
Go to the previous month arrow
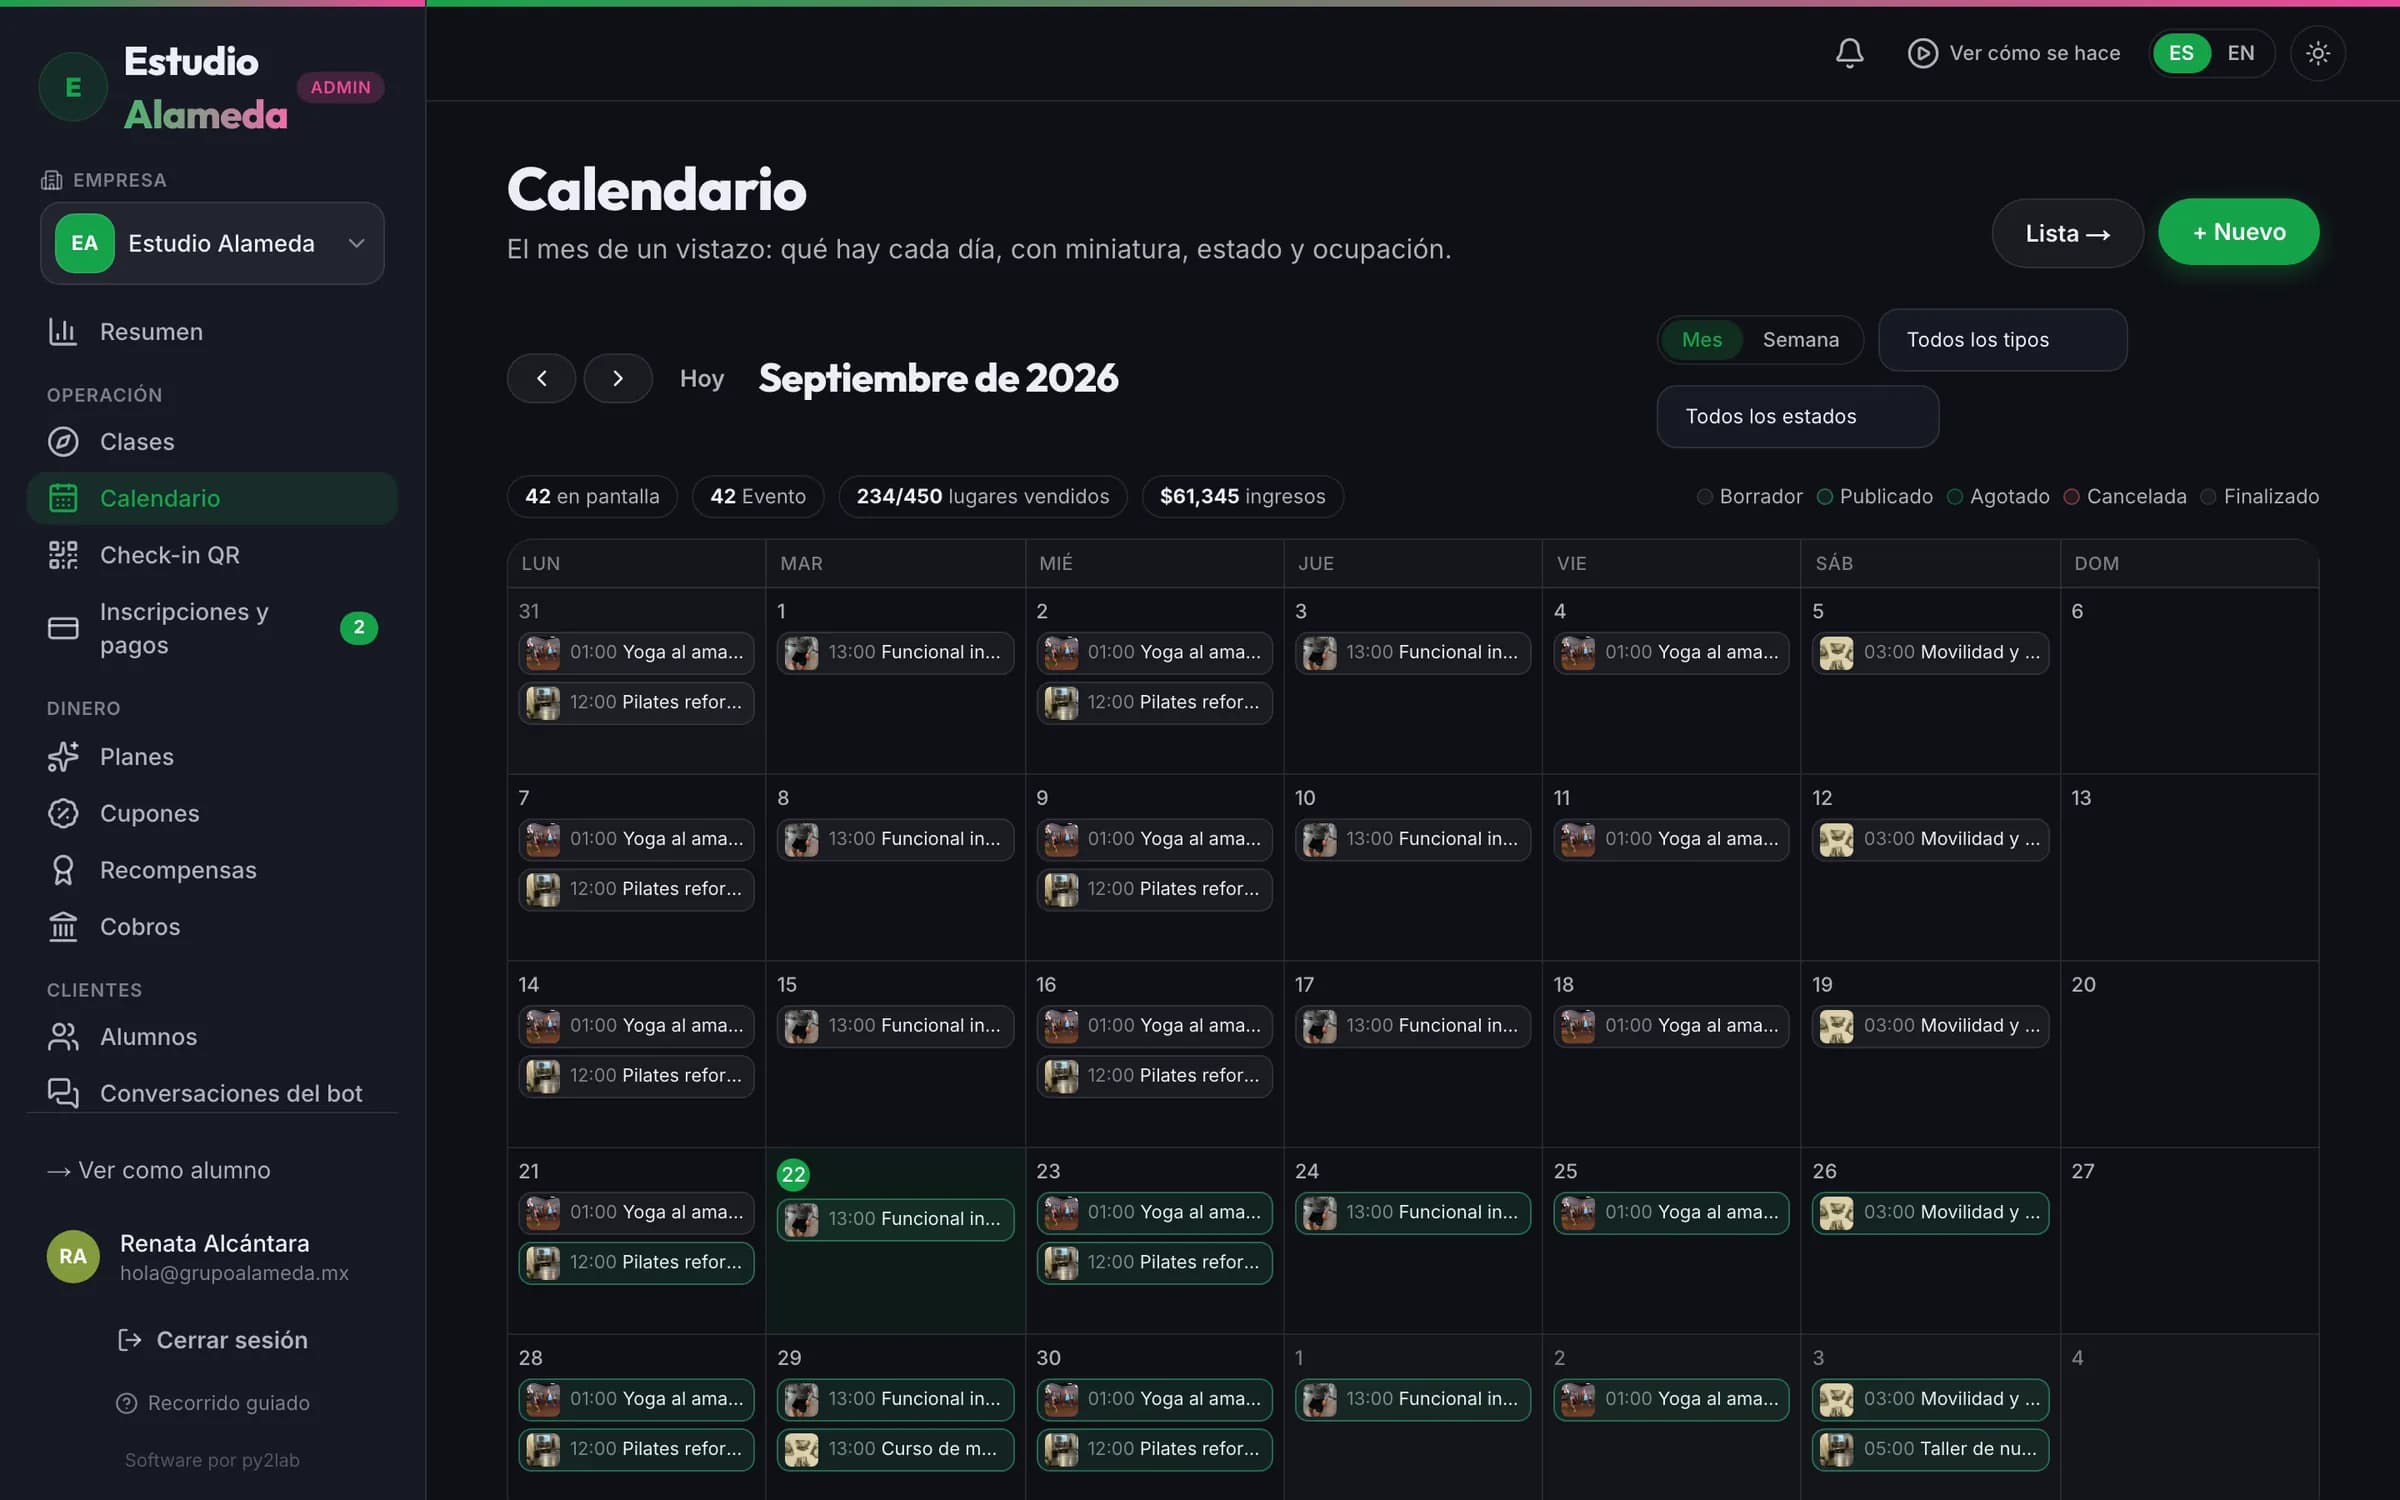click(541, 378)
